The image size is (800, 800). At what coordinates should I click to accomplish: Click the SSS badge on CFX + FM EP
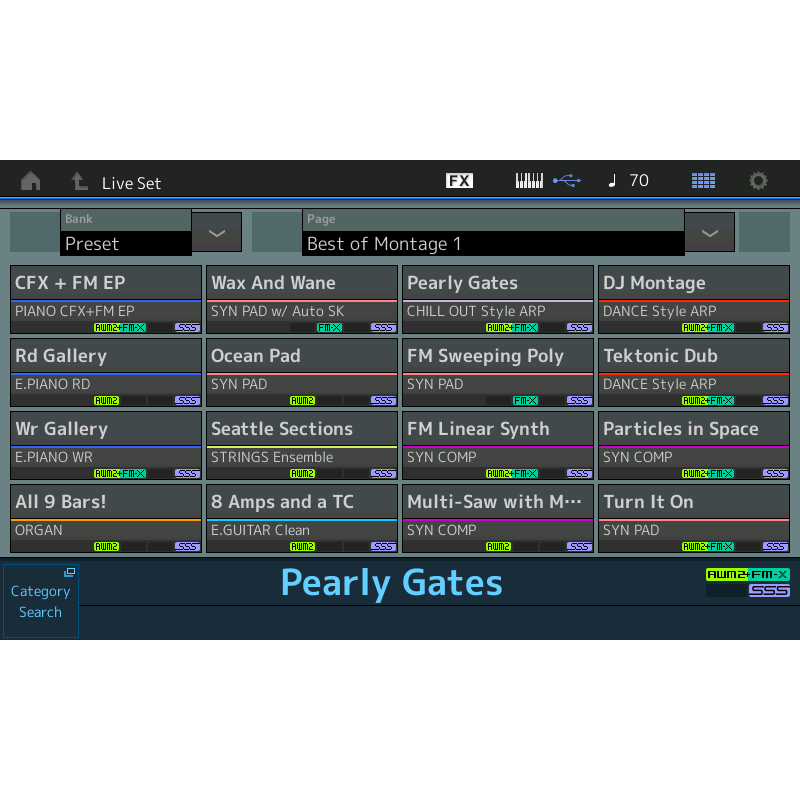coord(187,328)
